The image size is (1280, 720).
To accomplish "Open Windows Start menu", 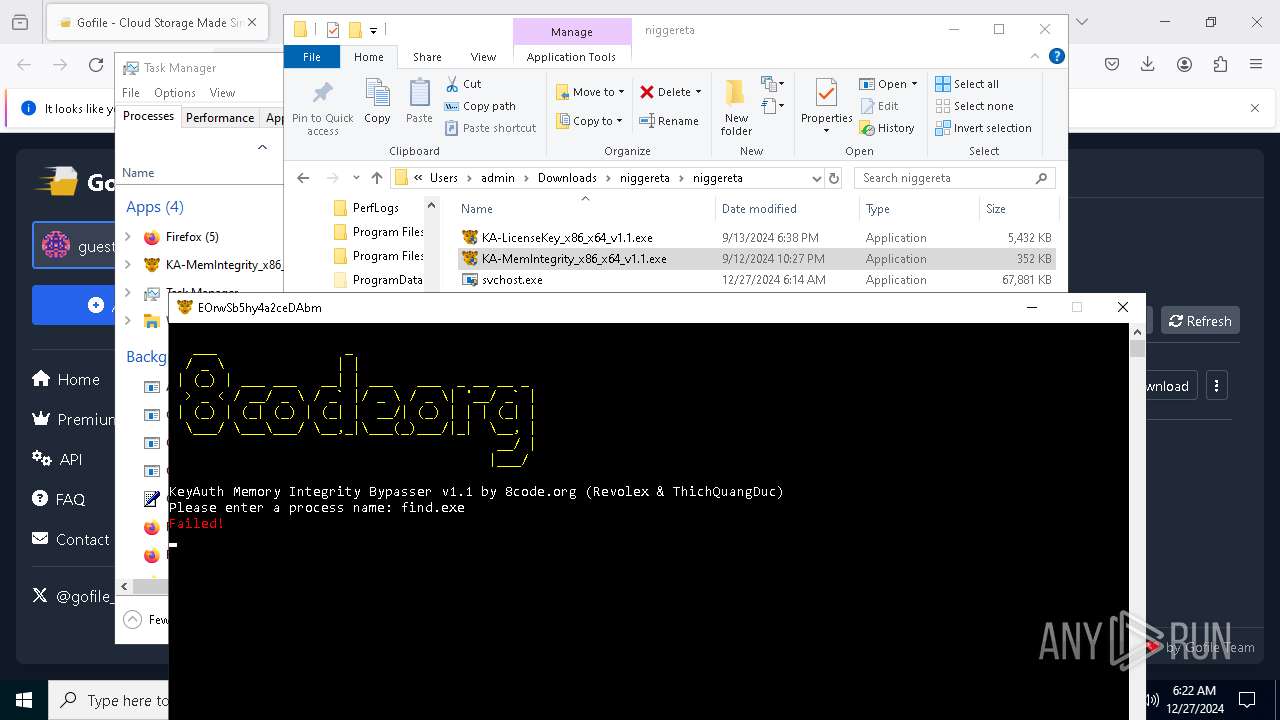I will pyautogui.click(x=24, y=700).
